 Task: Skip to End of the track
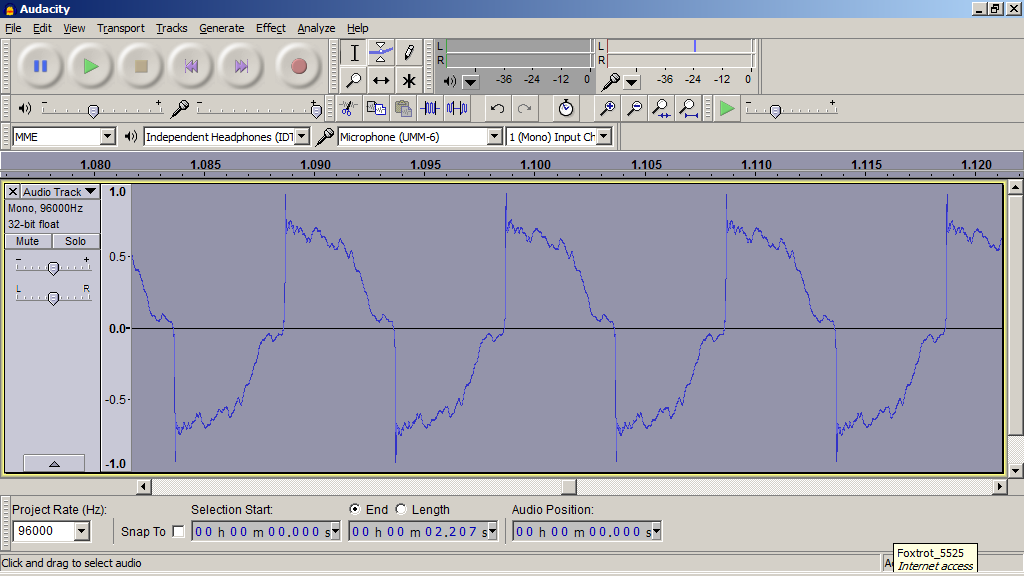tap(242, 66)
